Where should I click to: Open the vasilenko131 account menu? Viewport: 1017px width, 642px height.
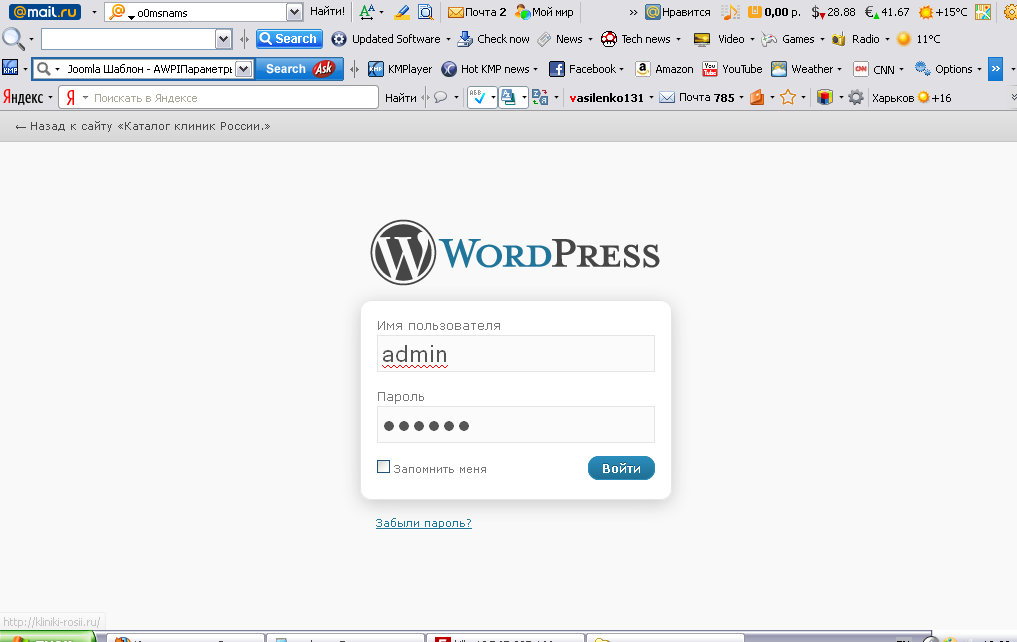point(610,98)
